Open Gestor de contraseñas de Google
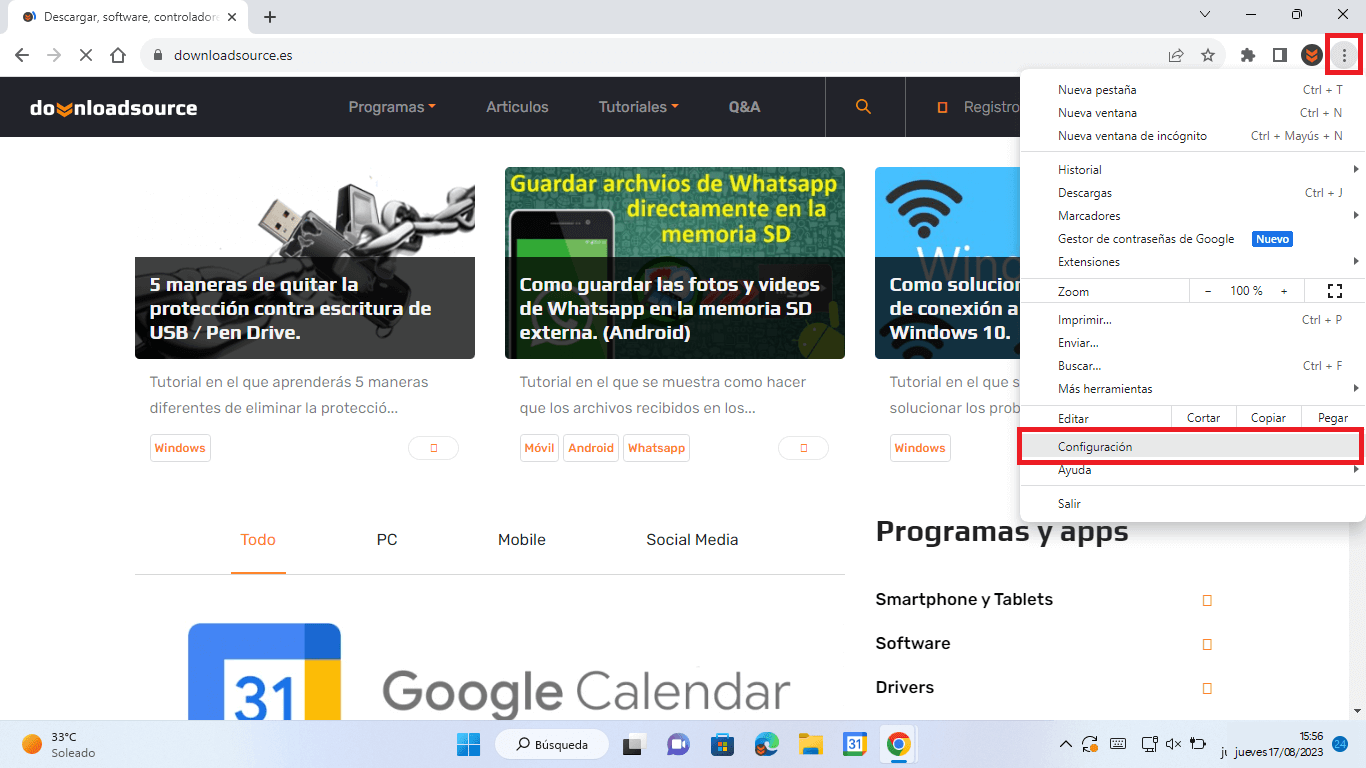The height and width of the screenshot is (768, 1366). point(1192,239)
